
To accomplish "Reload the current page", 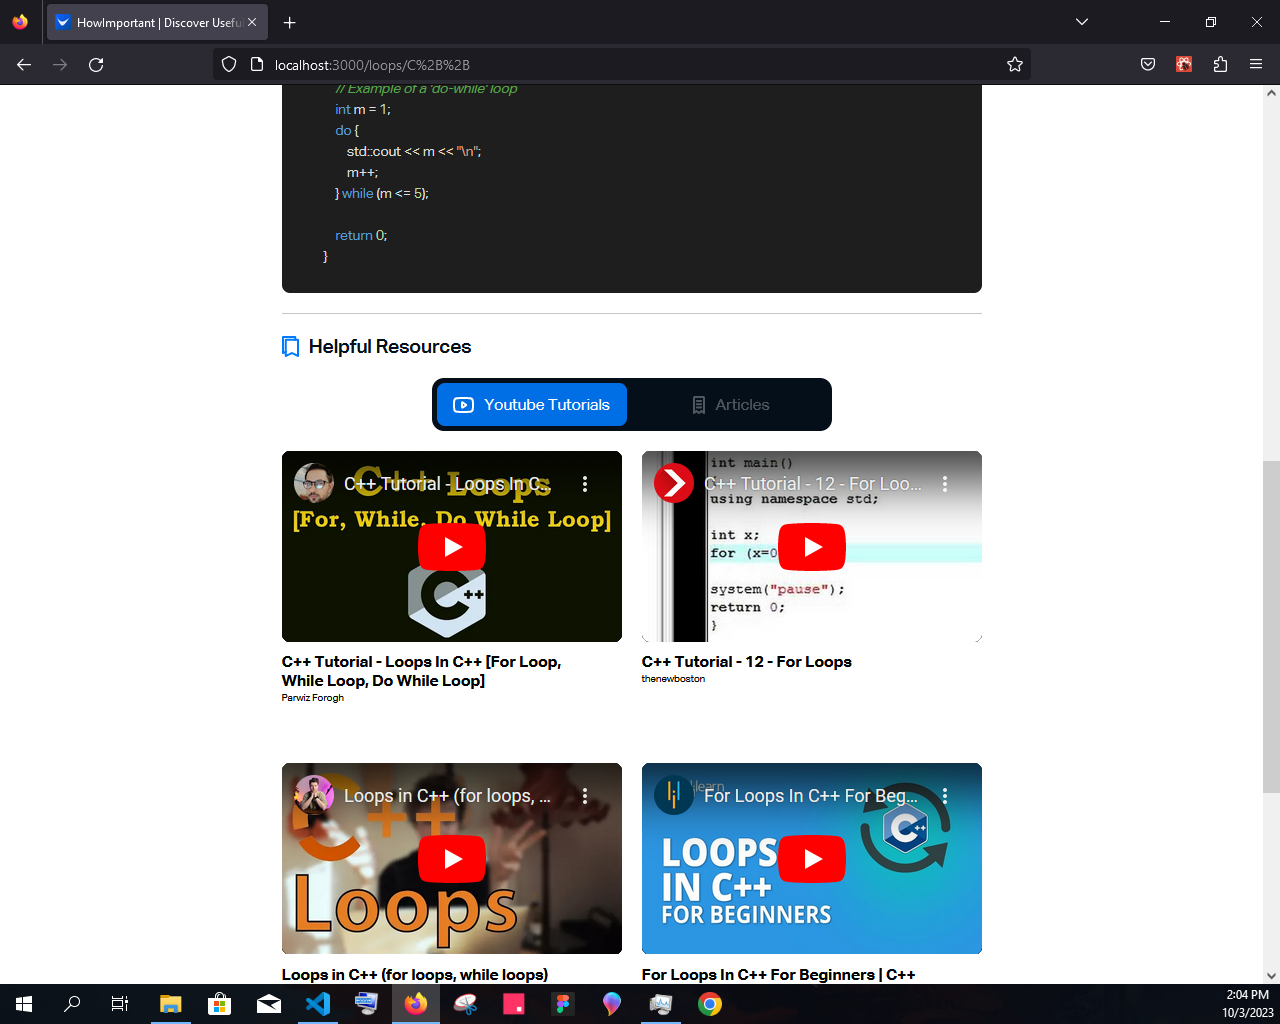I will point(96,64).
